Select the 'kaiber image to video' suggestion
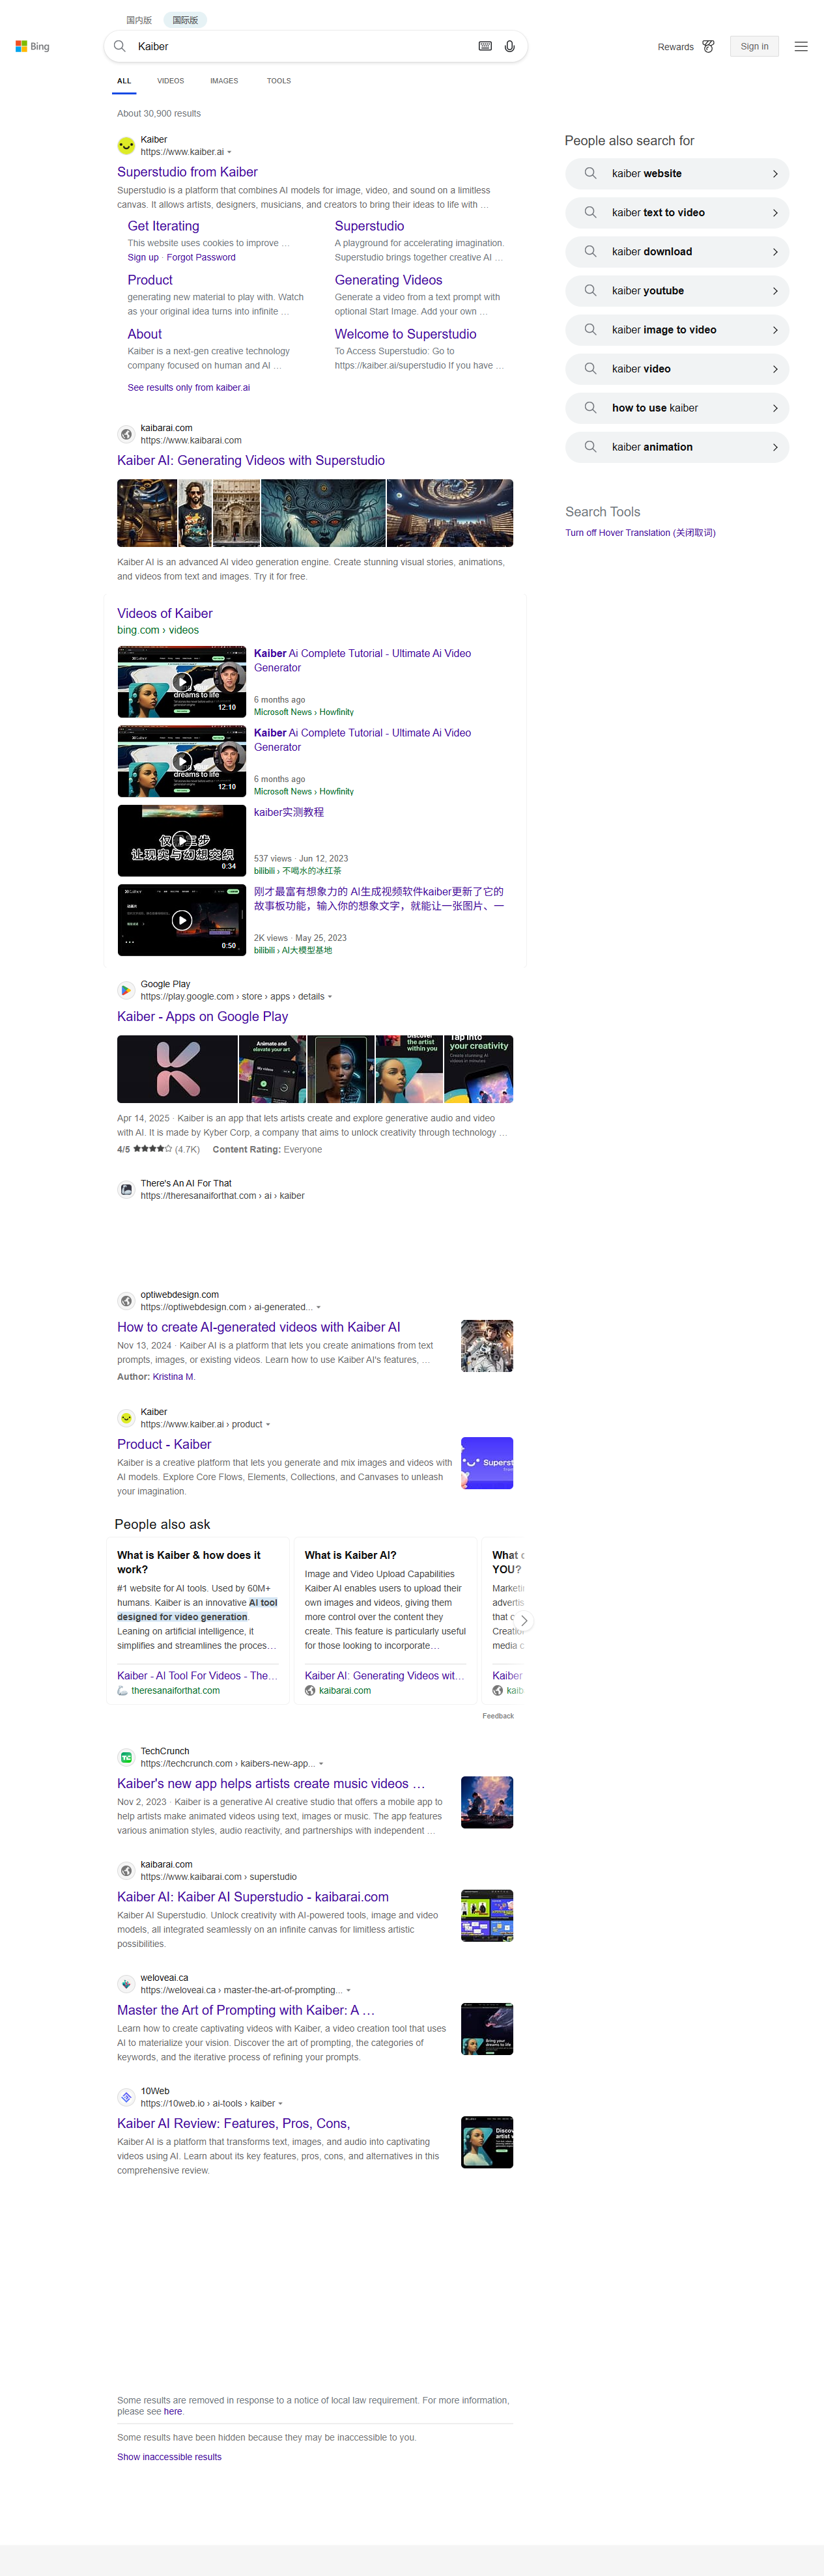Image resolution: width=824 pixels, height=2576 pixels. coord(676,330)
